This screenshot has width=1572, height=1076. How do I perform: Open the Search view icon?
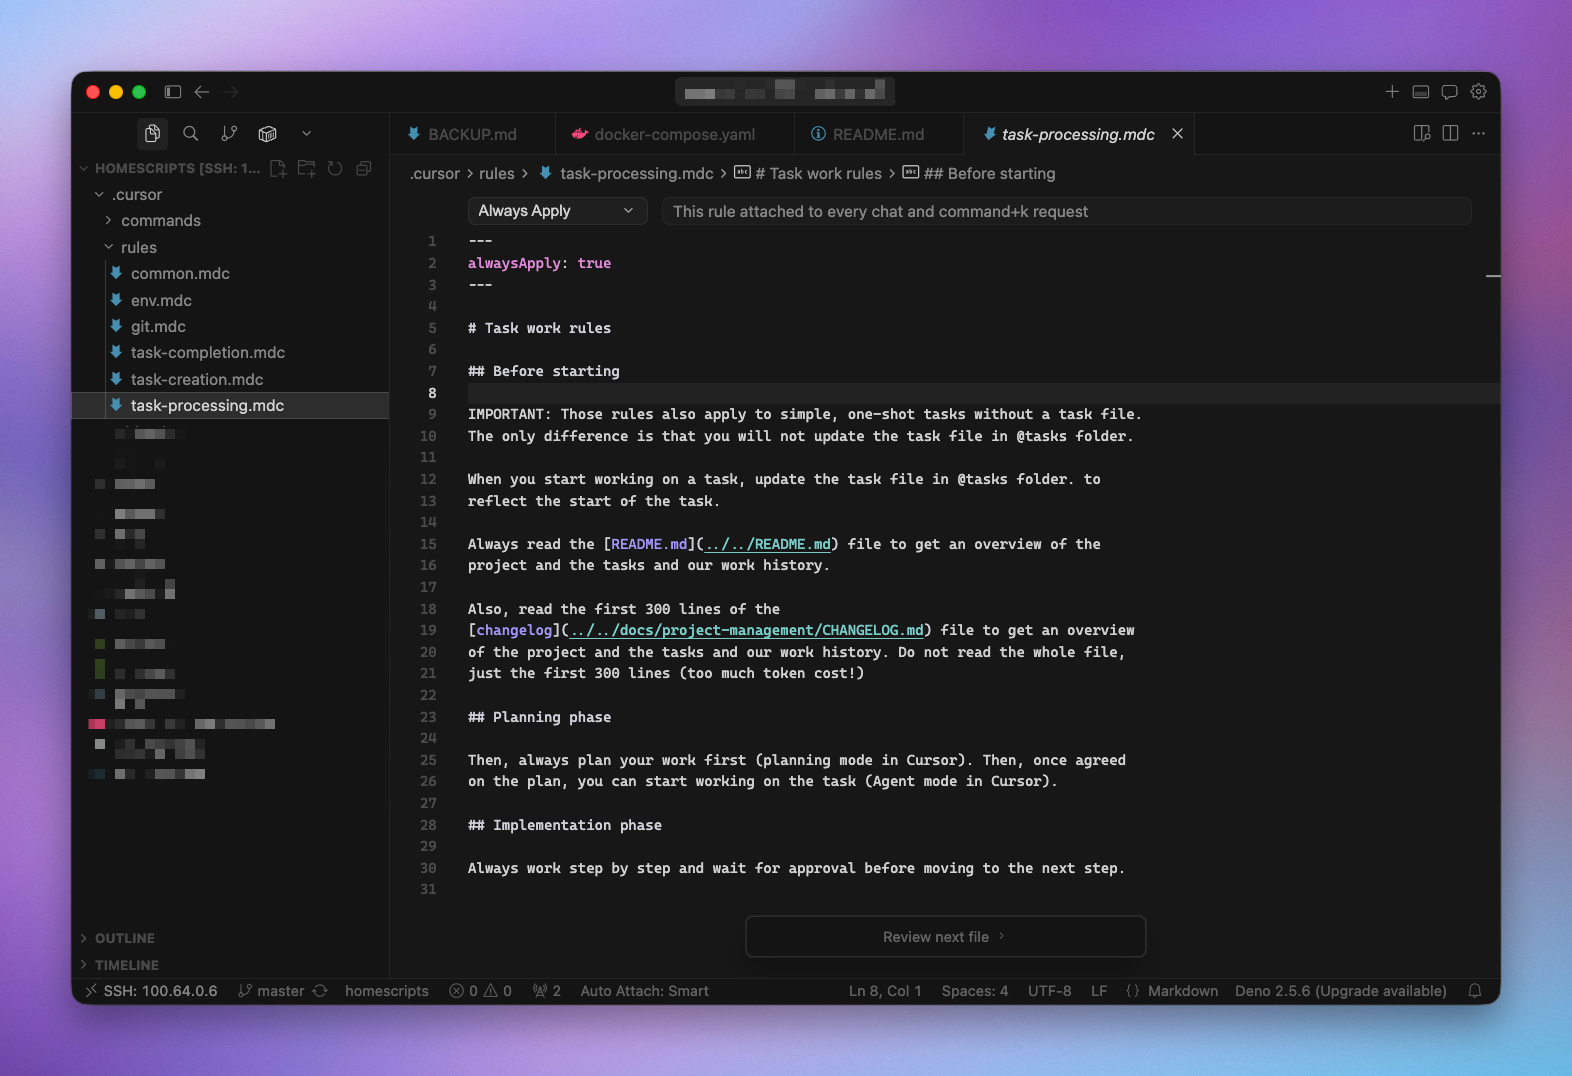point(190,133)
